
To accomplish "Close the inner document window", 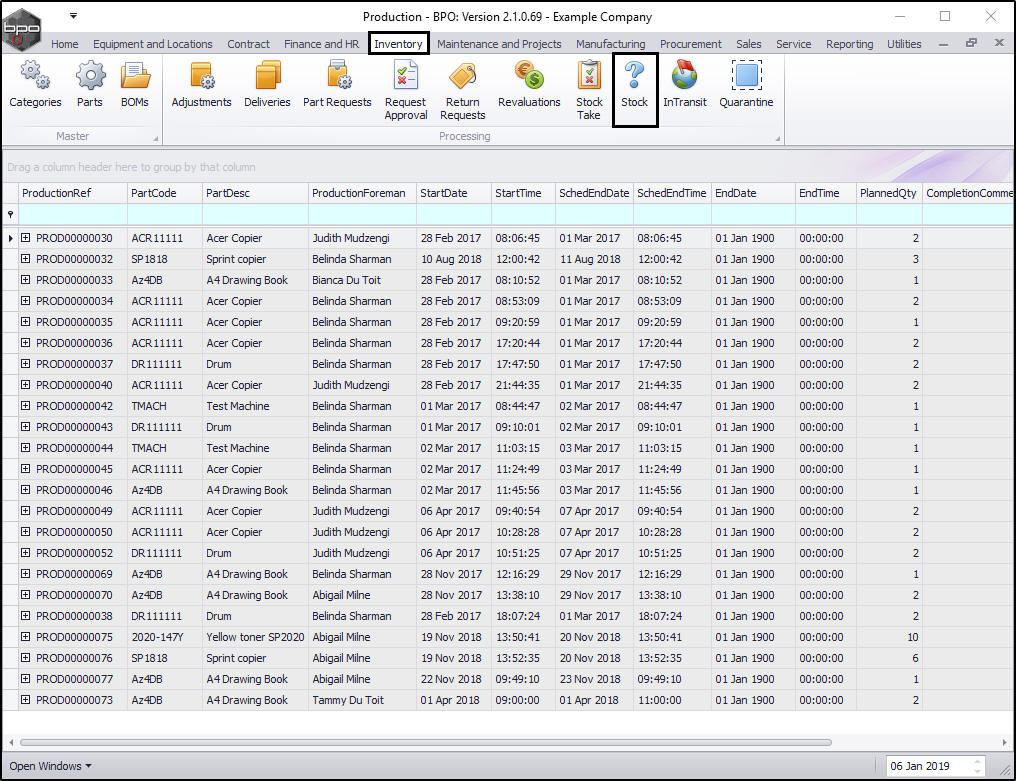I will (x=999, y=43).
